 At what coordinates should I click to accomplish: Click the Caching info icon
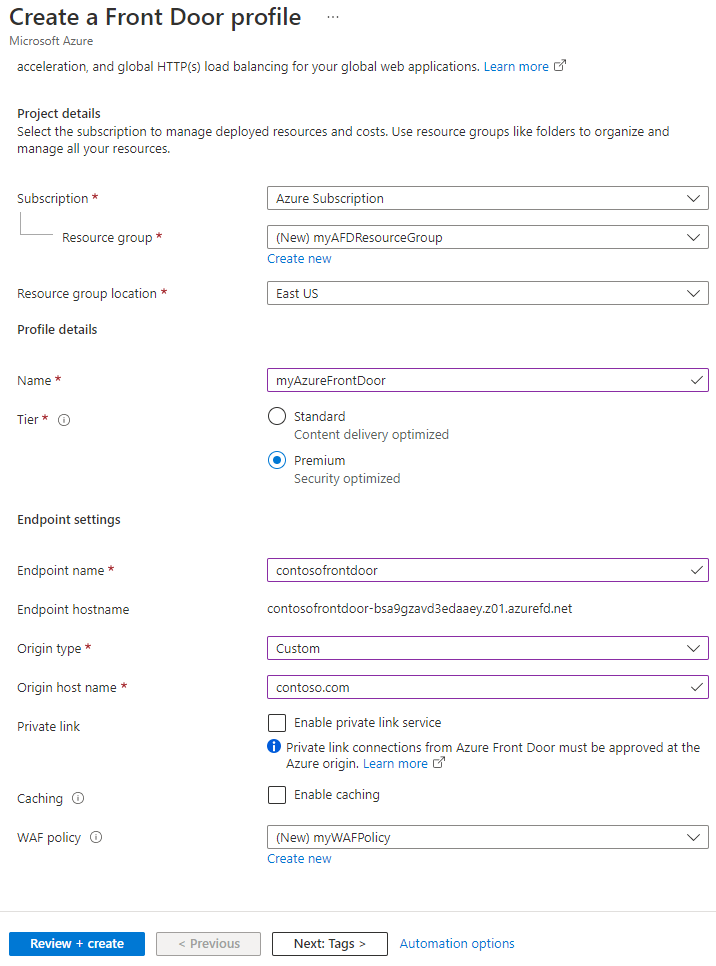click(x=78, y=799)
